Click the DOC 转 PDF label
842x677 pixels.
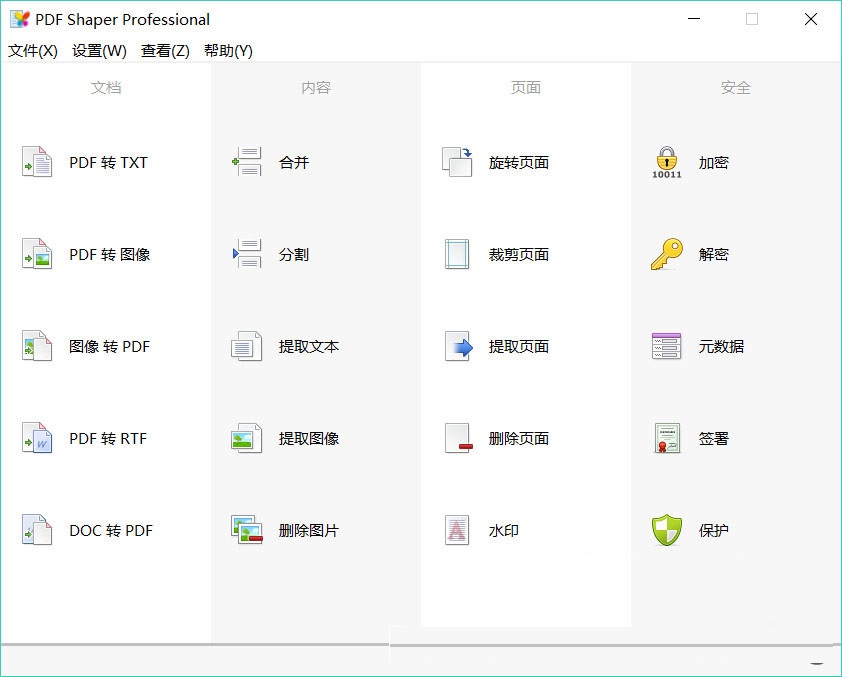111,530
